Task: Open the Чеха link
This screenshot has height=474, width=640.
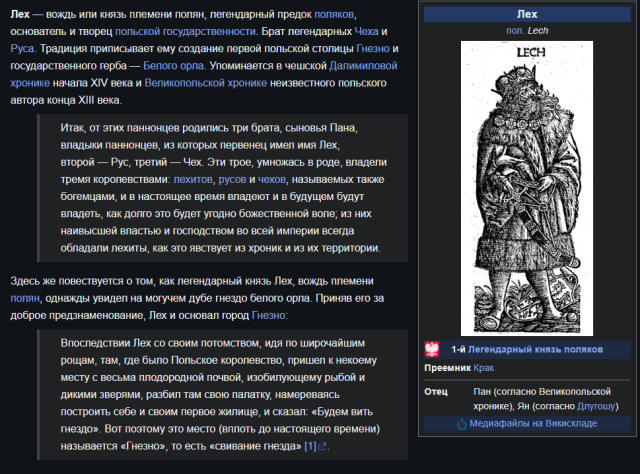Action: tap(366, 31)
